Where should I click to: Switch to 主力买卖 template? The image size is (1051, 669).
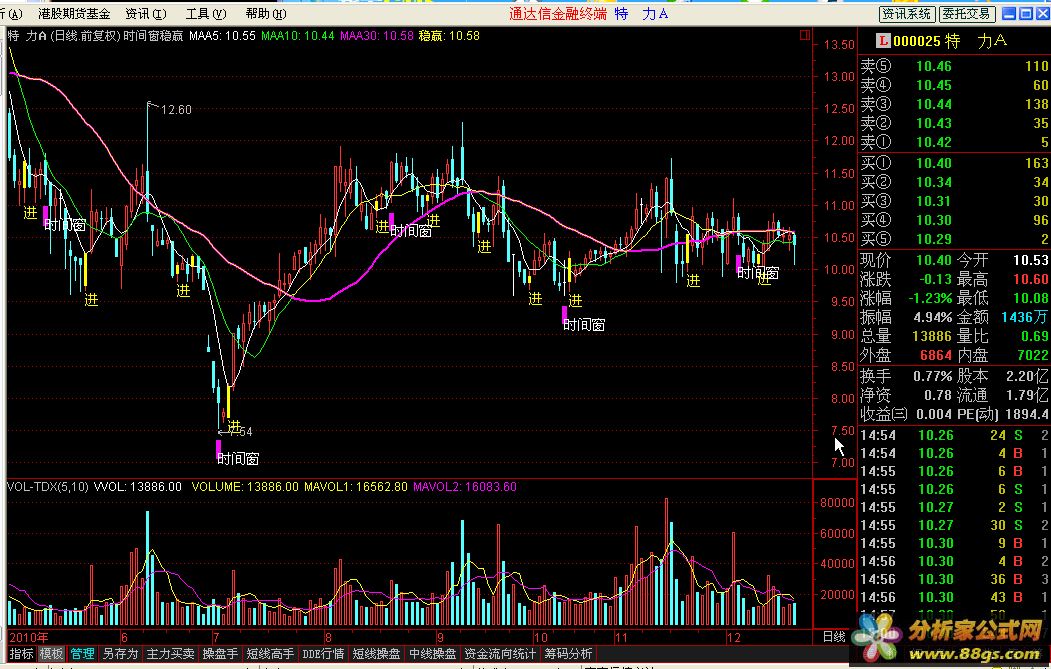coord(170,654)
